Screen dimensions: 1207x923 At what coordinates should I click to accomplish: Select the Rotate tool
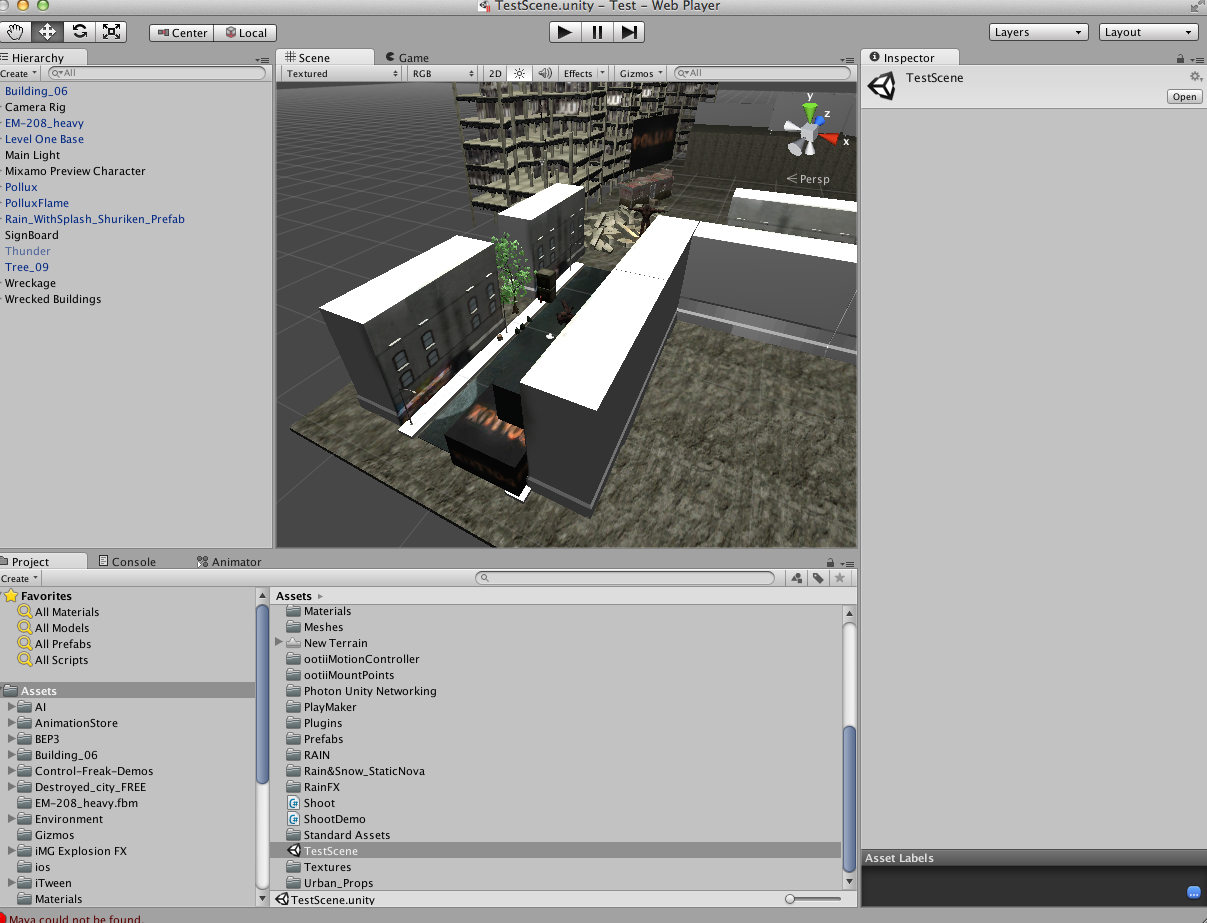[79, 32]
